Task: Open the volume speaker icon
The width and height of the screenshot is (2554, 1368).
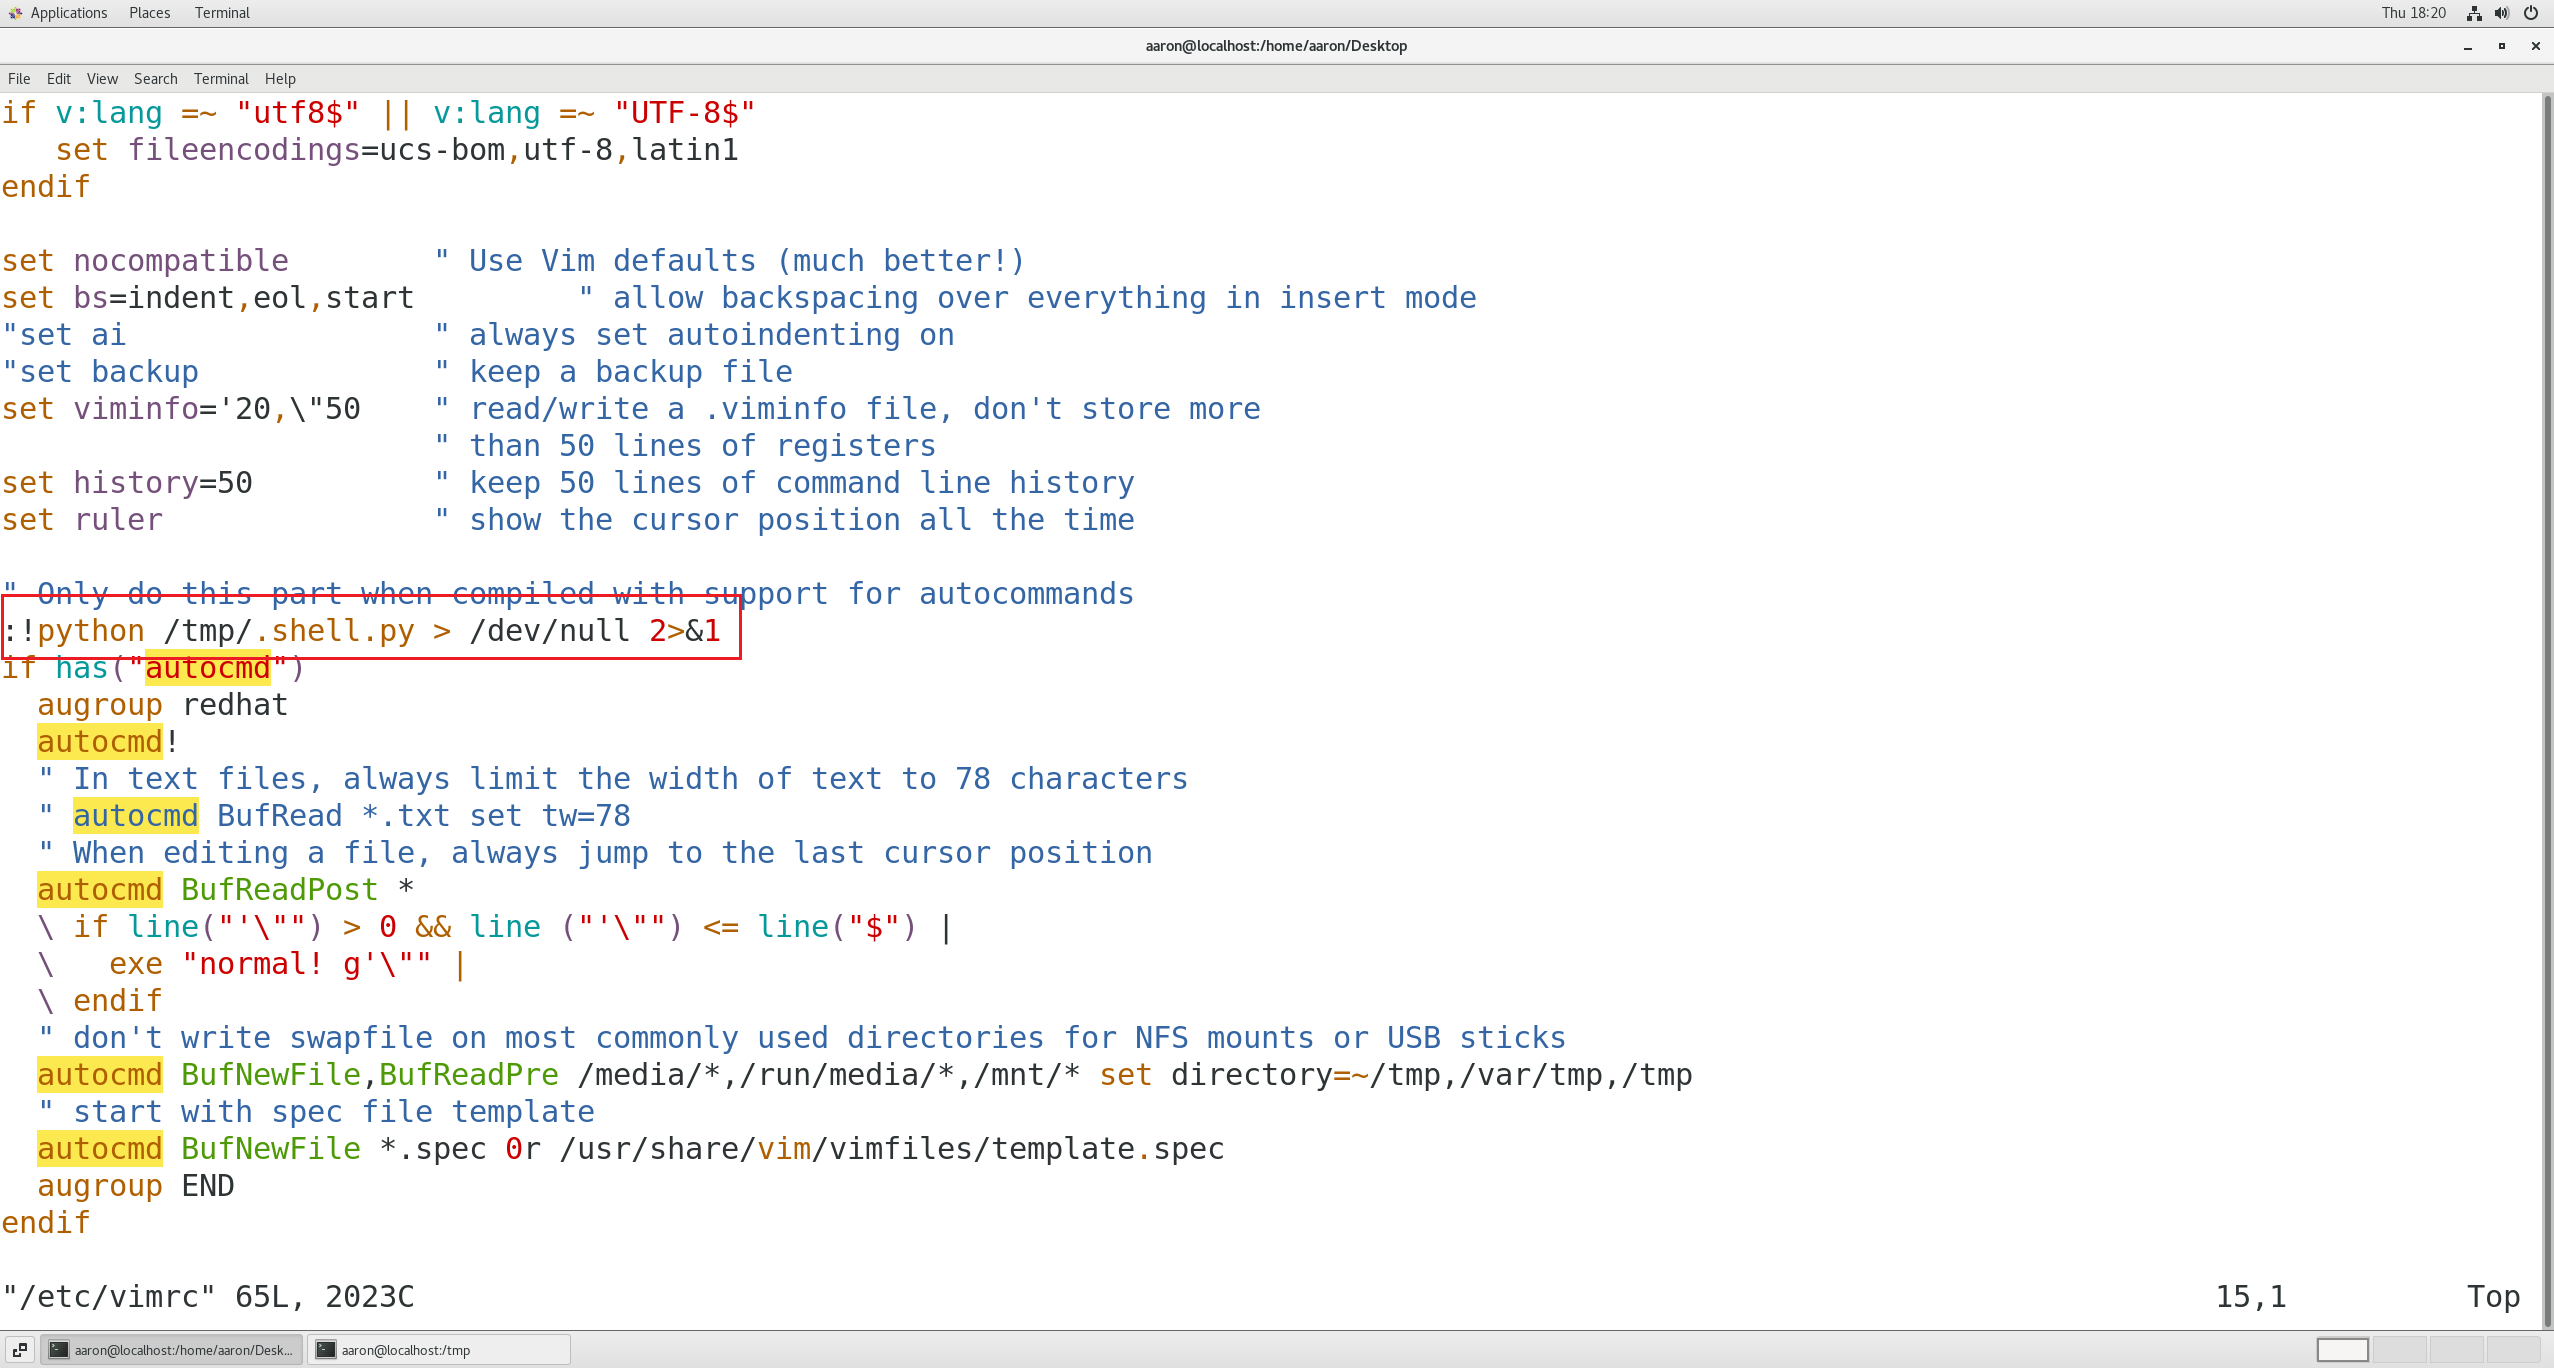Action: (2501, 13)
